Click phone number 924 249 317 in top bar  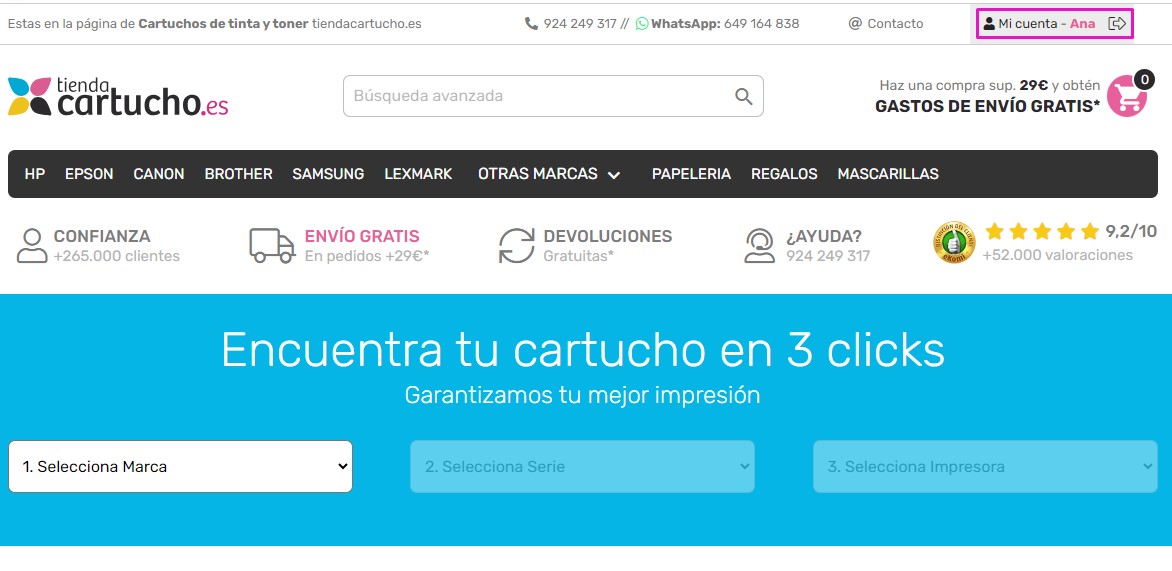[x=580, y=23]
